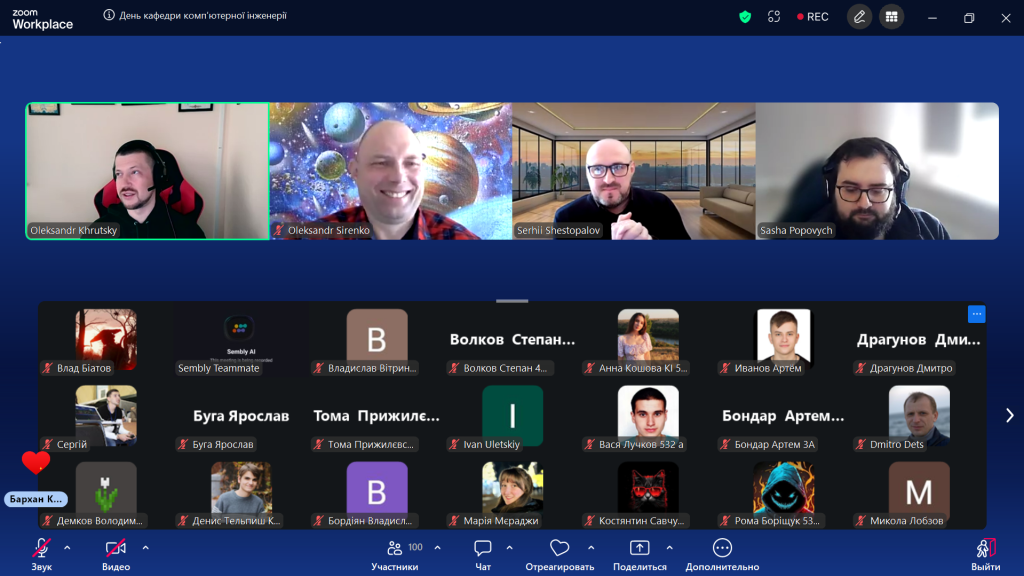The height and width of the screenshot is (576, 1024).
Task: Click the green encryption shield icon
Action: [745, 17]
